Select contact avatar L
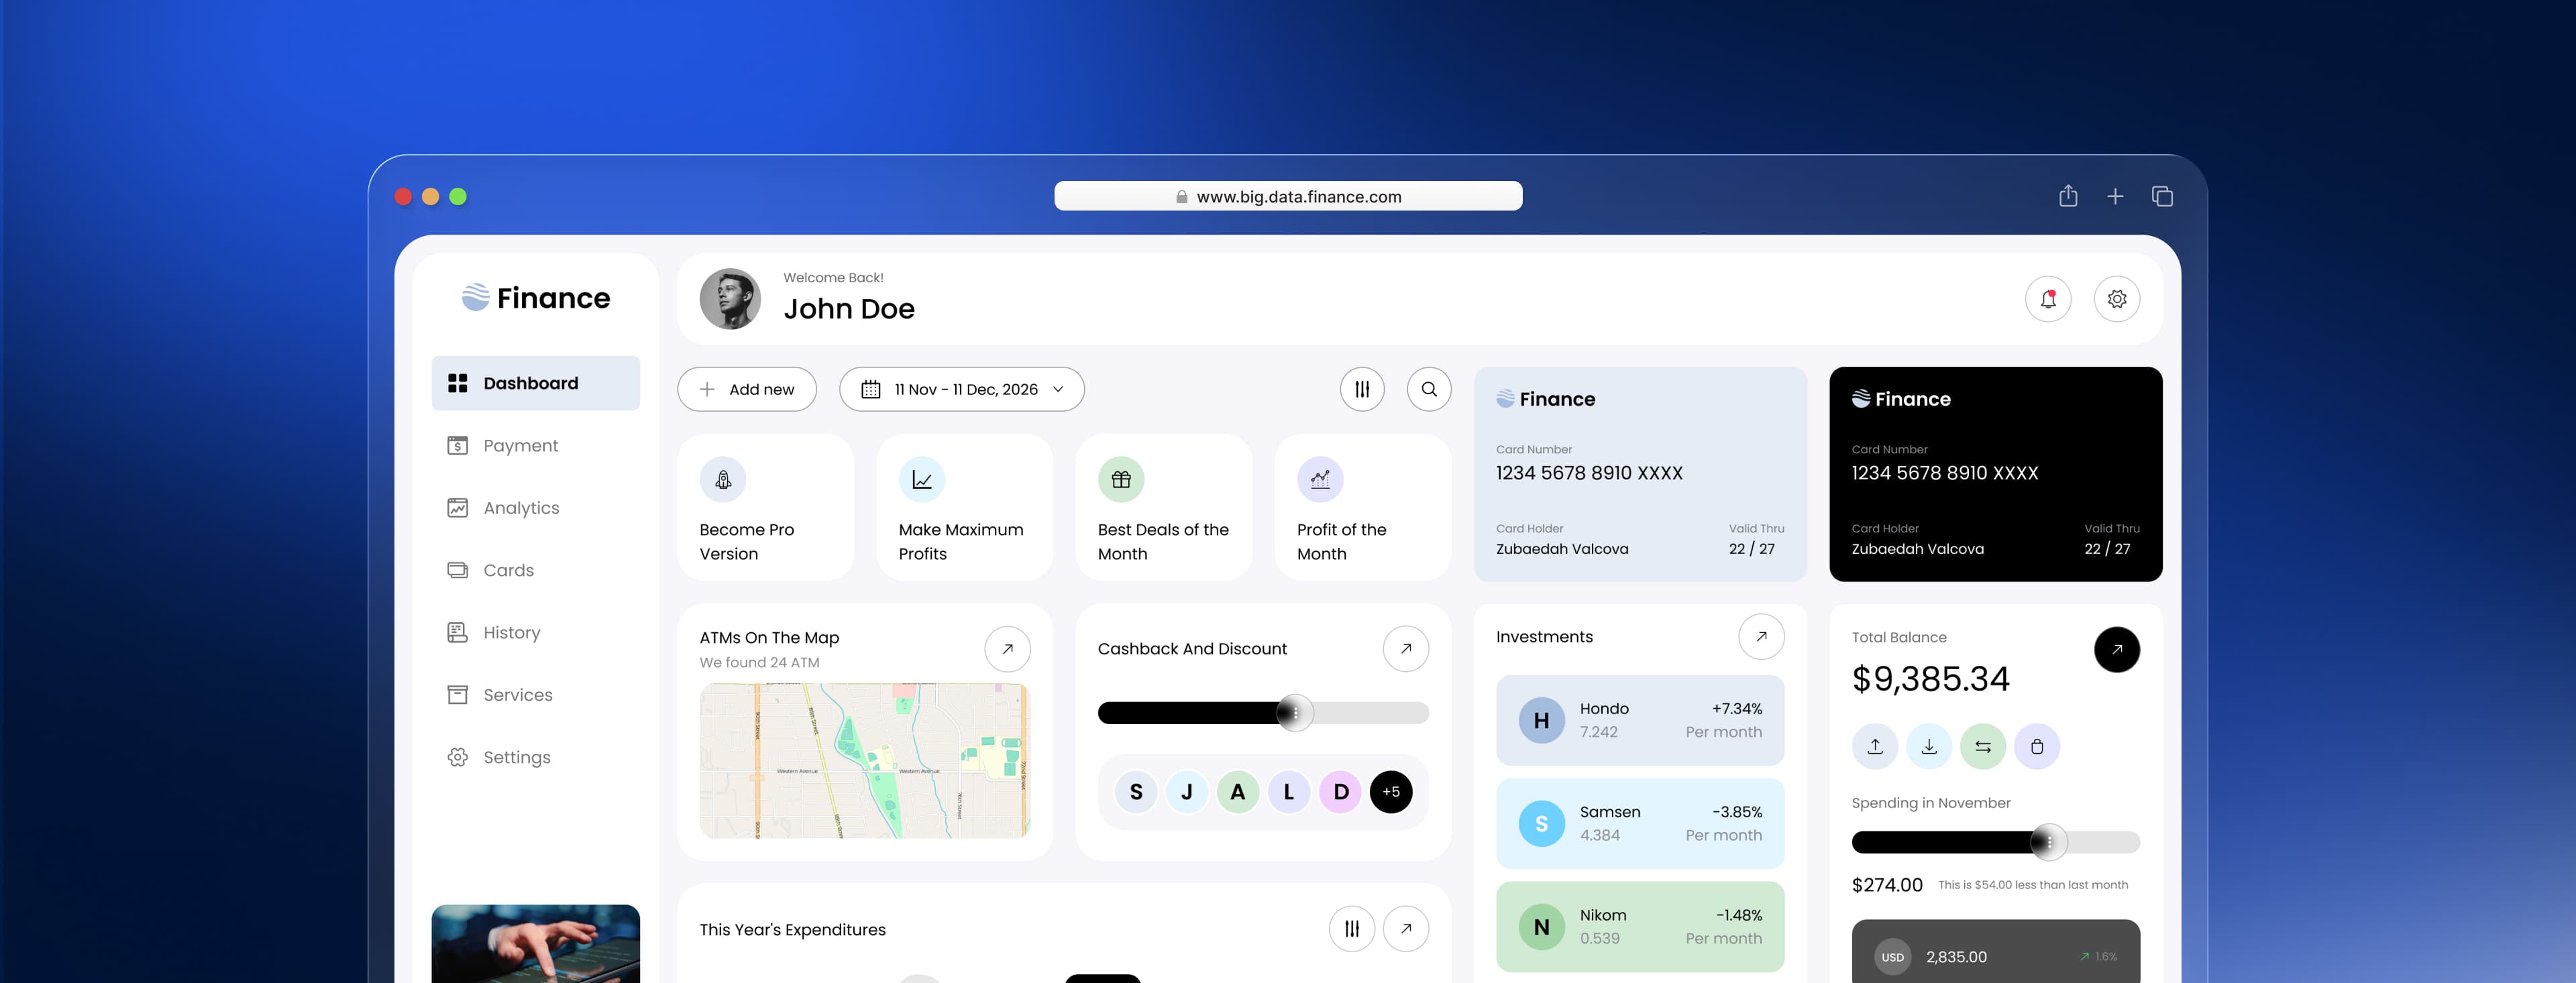This screenshot has width=2576, height=983. pos(1289,792)
